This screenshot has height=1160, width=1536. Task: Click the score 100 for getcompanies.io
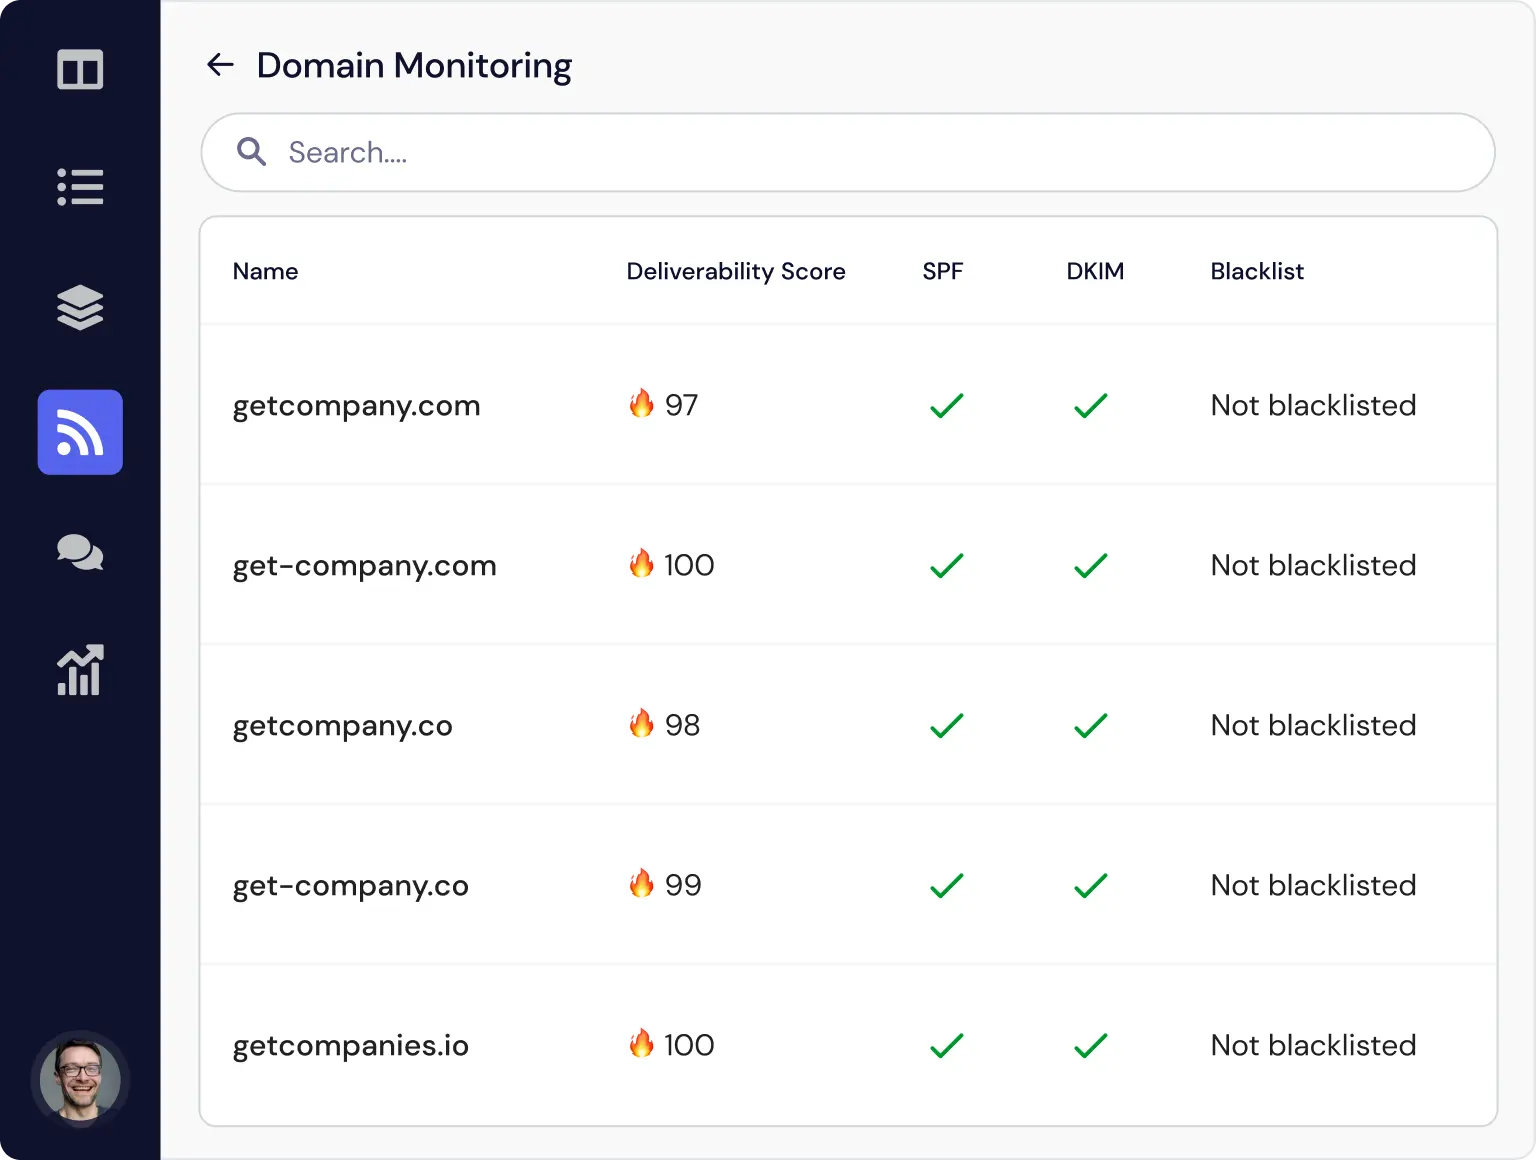coord(689,1045)
